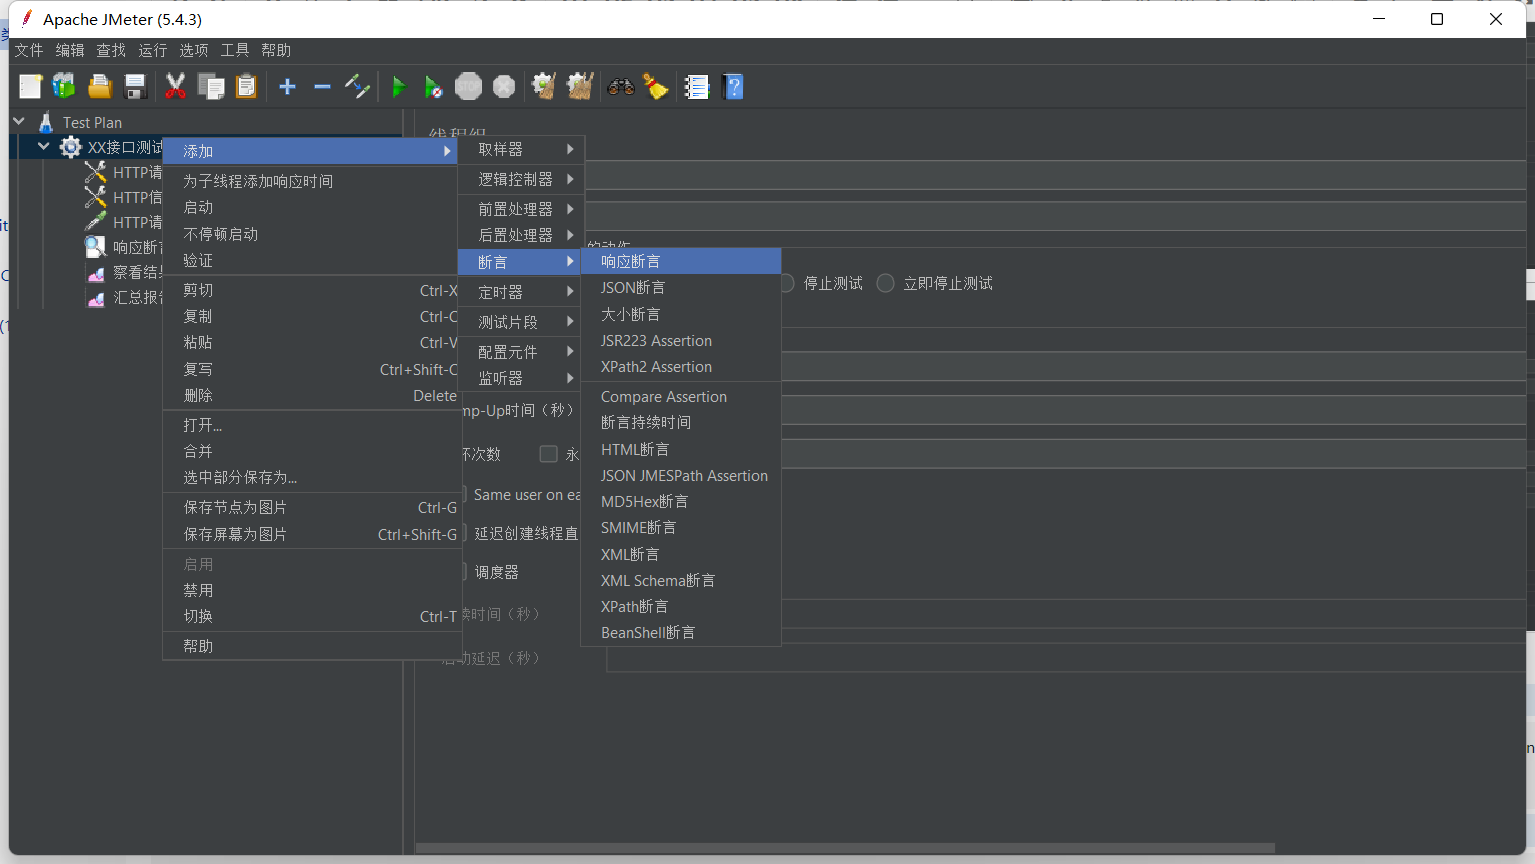This screenshot has height=864, width=1535.
Task: Expand the 逻辑控制器 submenu
Action: (x=520, y=179)
